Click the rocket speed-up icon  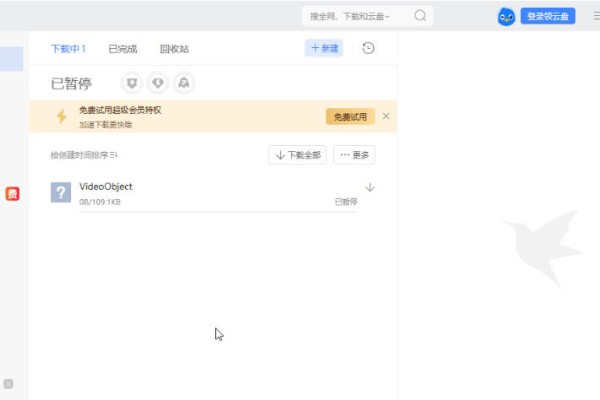point(184,83)
